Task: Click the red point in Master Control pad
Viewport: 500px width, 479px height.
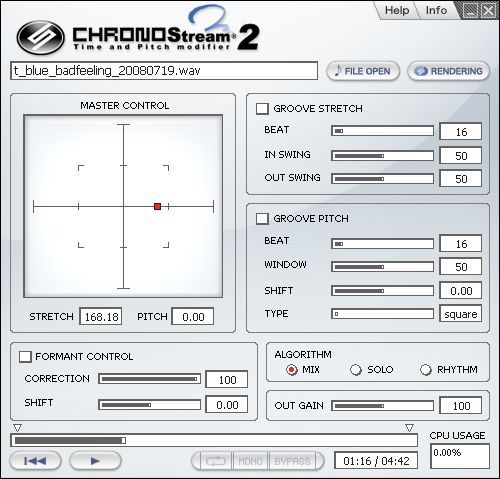Action: point(157,206)
